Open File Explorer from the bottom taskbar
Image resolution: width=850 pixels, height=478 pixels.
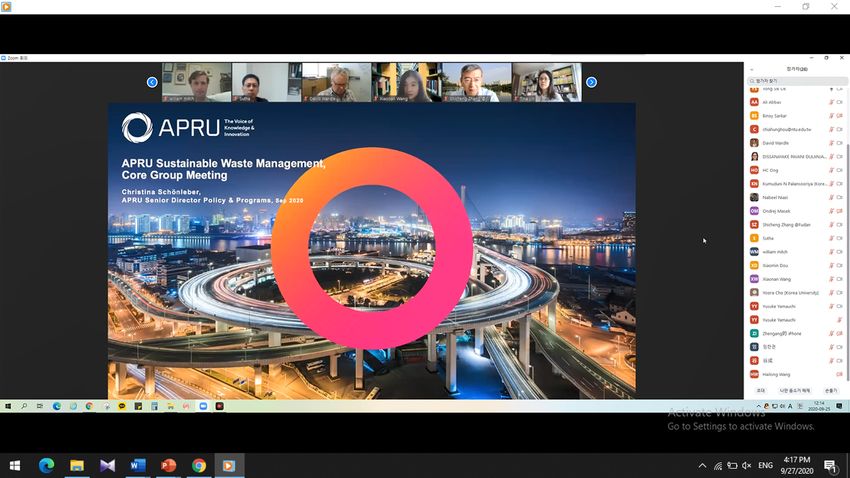77,466
